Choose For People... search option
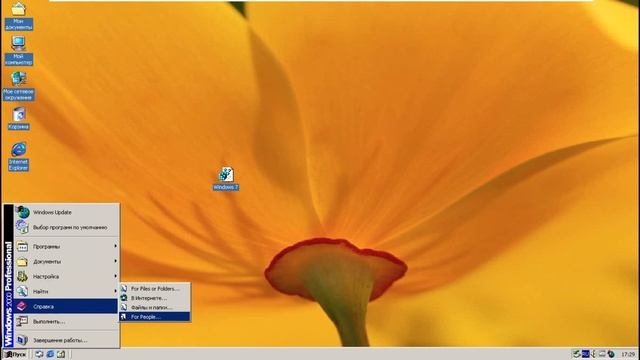 (x=155, y=317)
